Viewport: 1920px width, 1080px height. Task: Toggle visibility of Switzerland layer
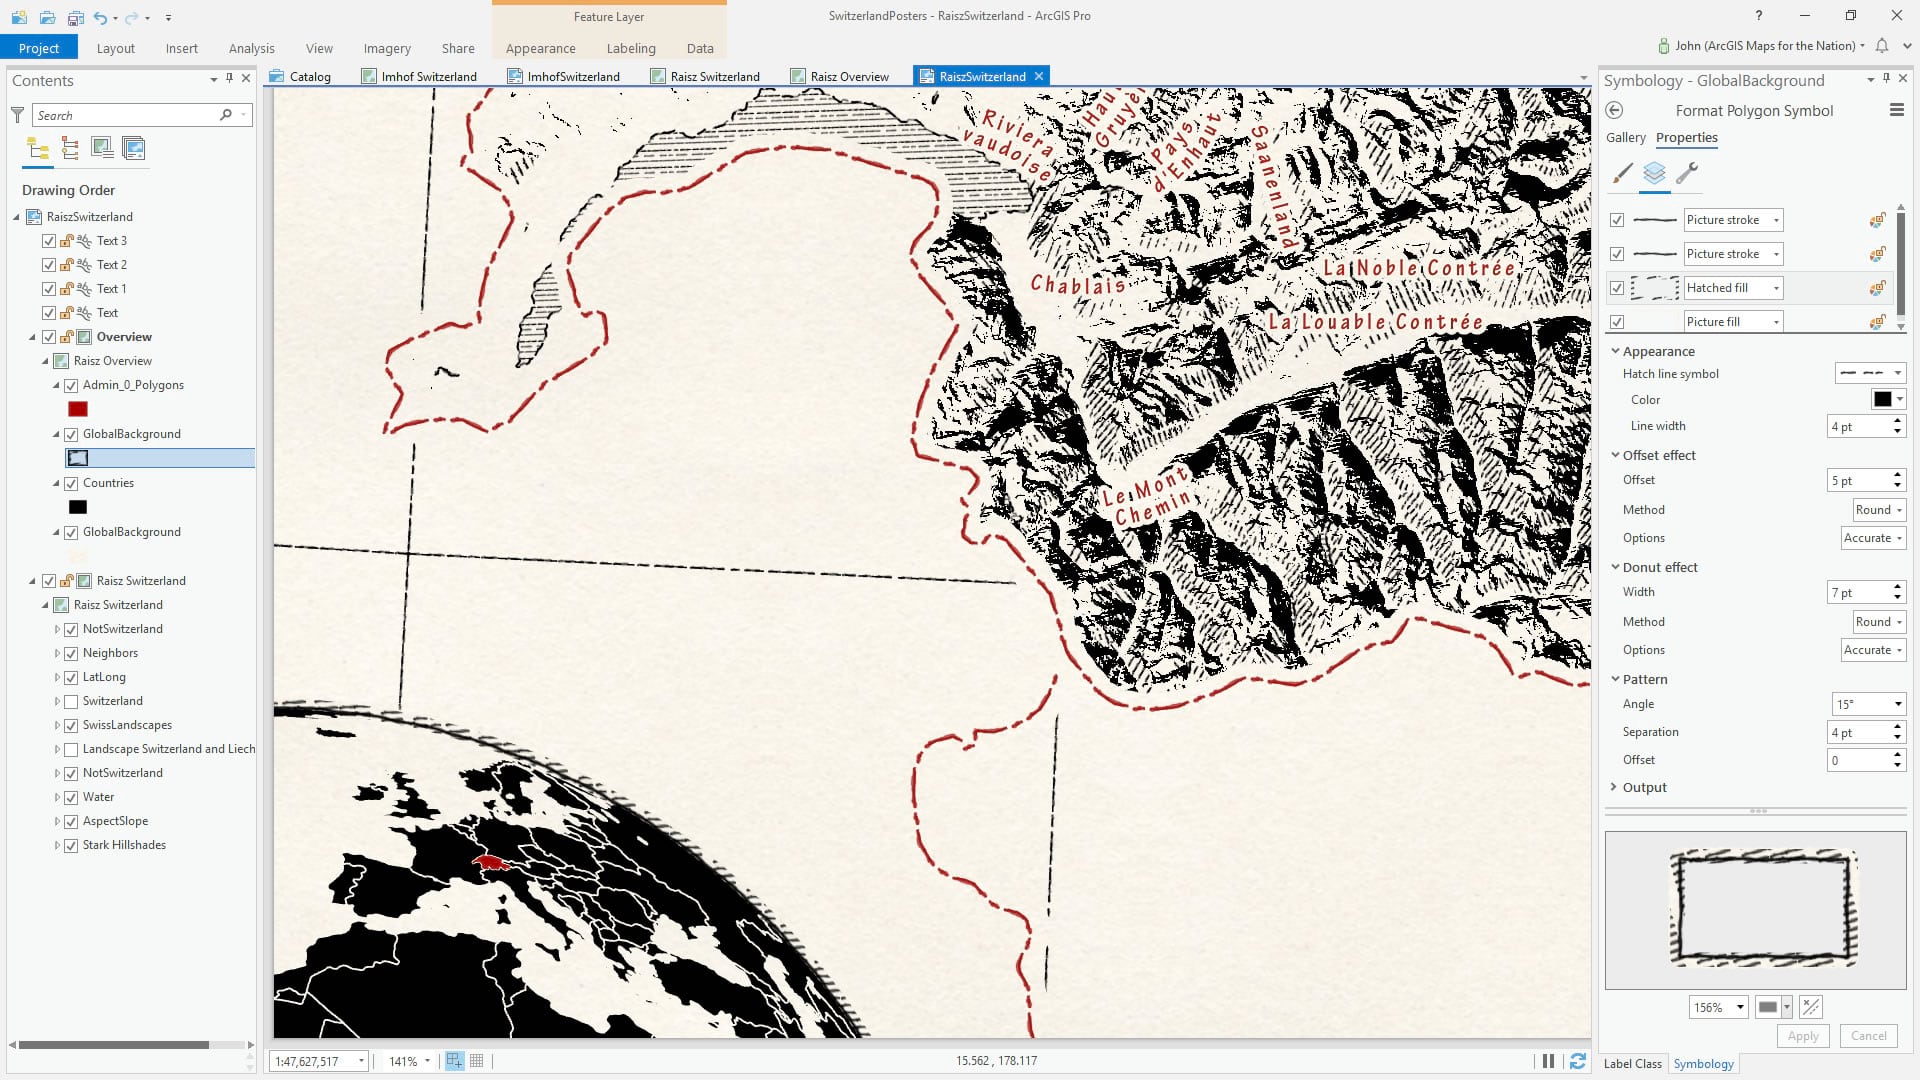point(71,702)
